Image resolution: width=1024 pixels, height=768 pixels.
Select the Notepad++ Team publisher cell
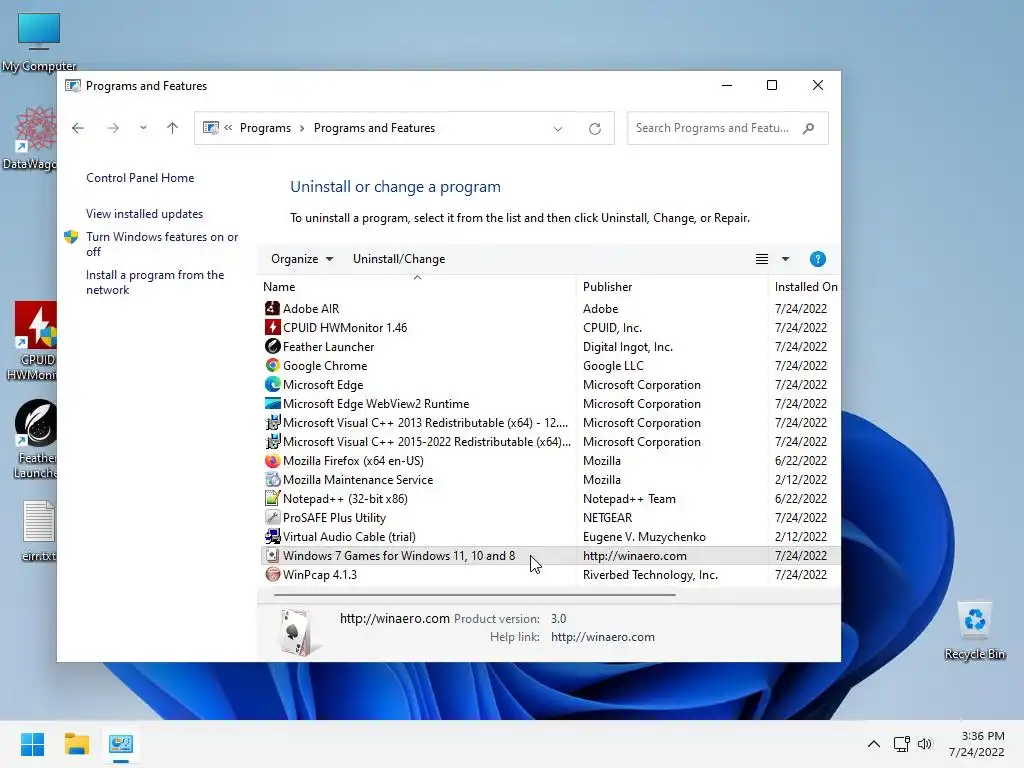pyautogui.click(x=629, y=498)
